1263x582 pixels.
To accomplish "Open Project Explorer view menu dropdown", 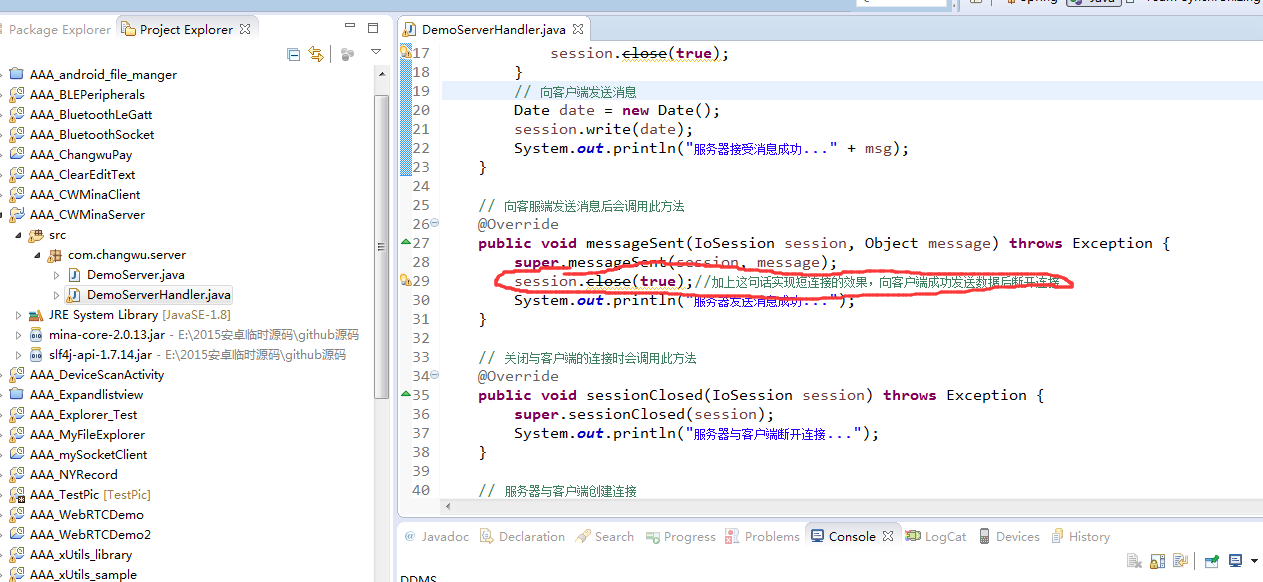I will 376,52.
